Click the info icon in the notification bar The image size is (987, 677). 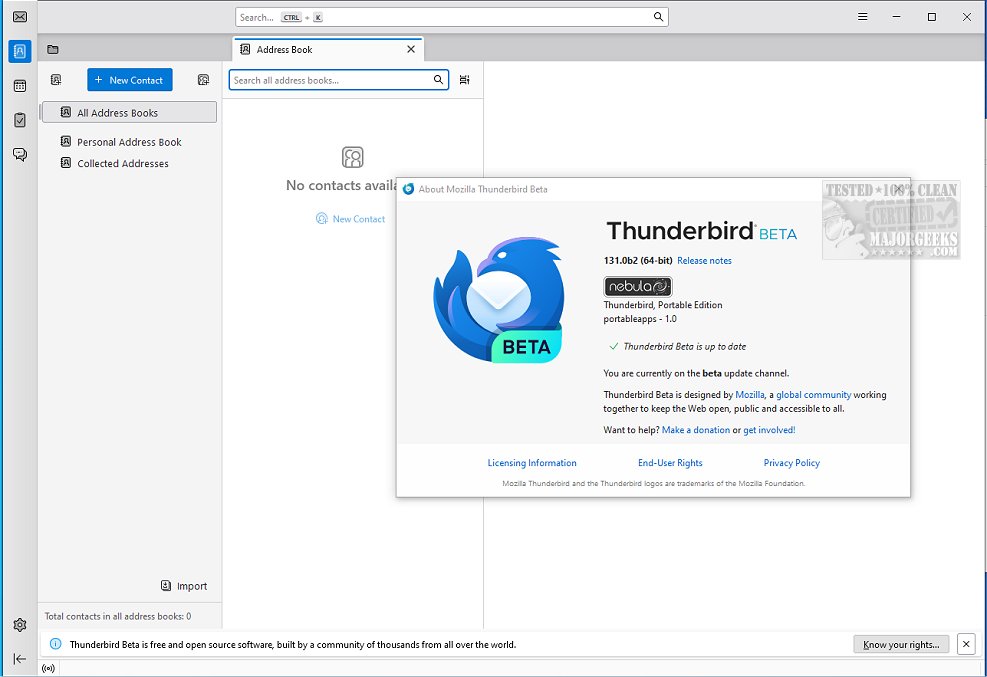point(55,644)
